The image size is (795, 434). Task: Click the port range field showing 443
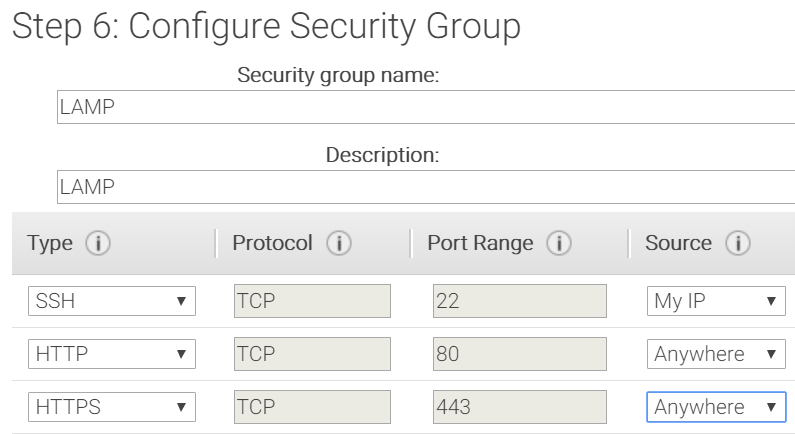click(x=519, y=407)
